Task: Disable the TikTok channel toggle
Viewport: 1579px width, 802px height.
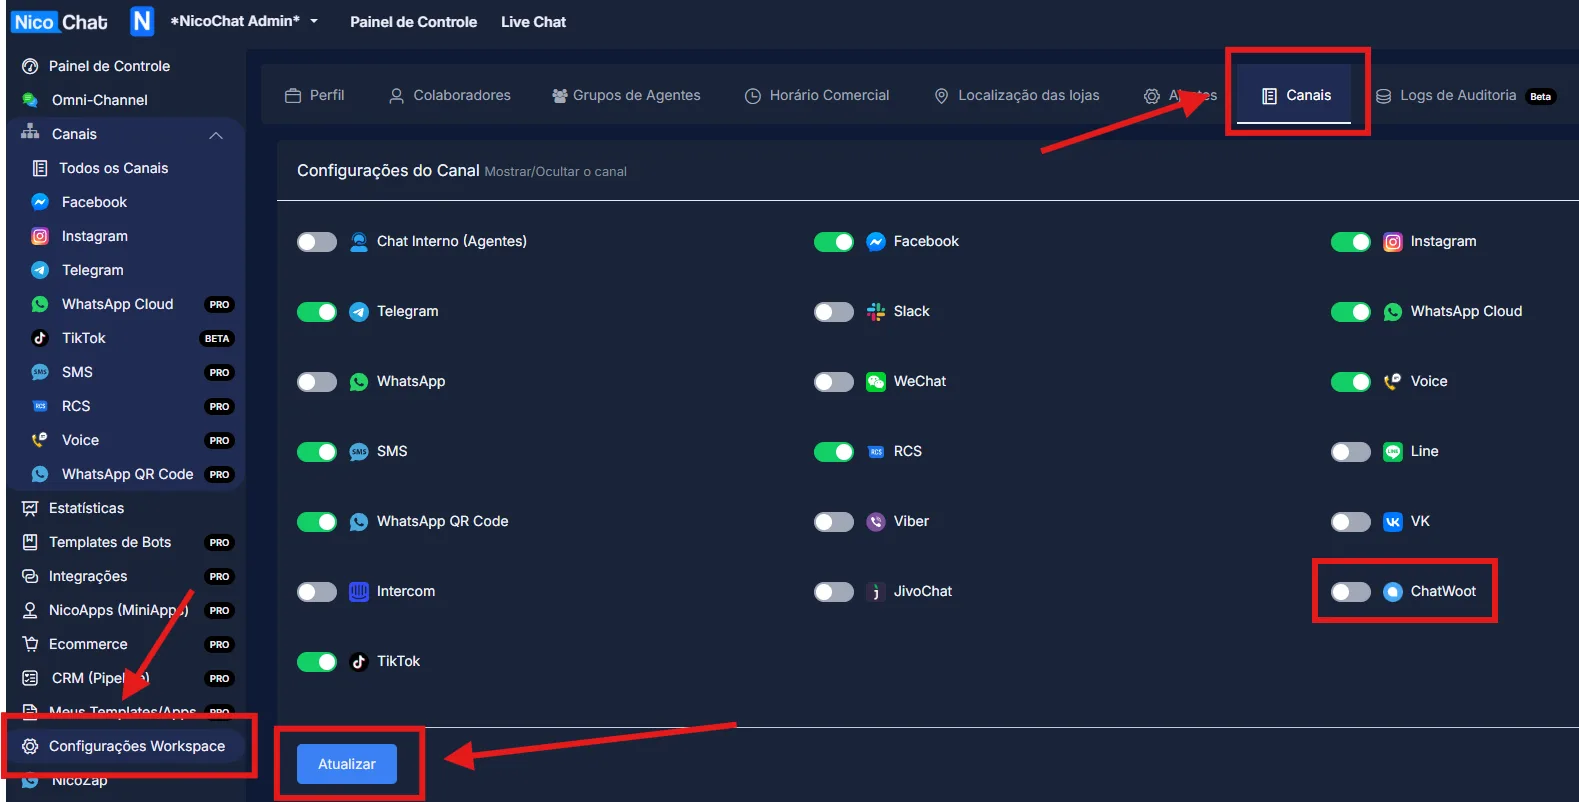Action: click(x=317, y=662)
